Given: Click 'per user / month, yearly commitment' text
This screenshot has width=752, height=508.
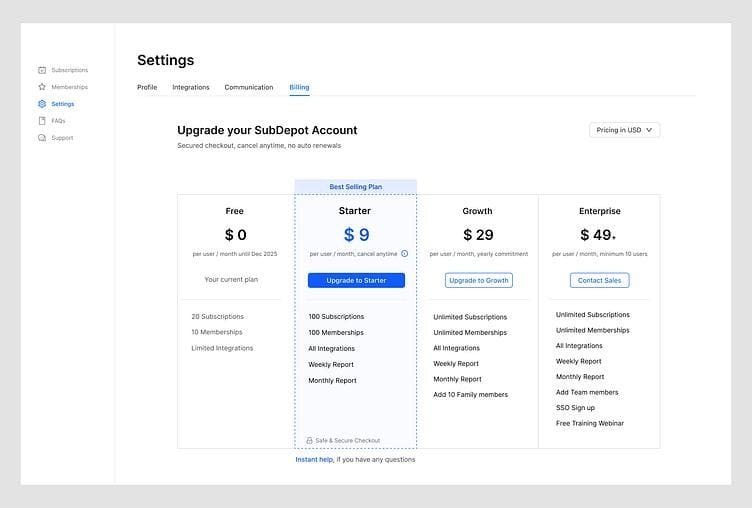Looking at the screenshot, I should tap(479, 254).
